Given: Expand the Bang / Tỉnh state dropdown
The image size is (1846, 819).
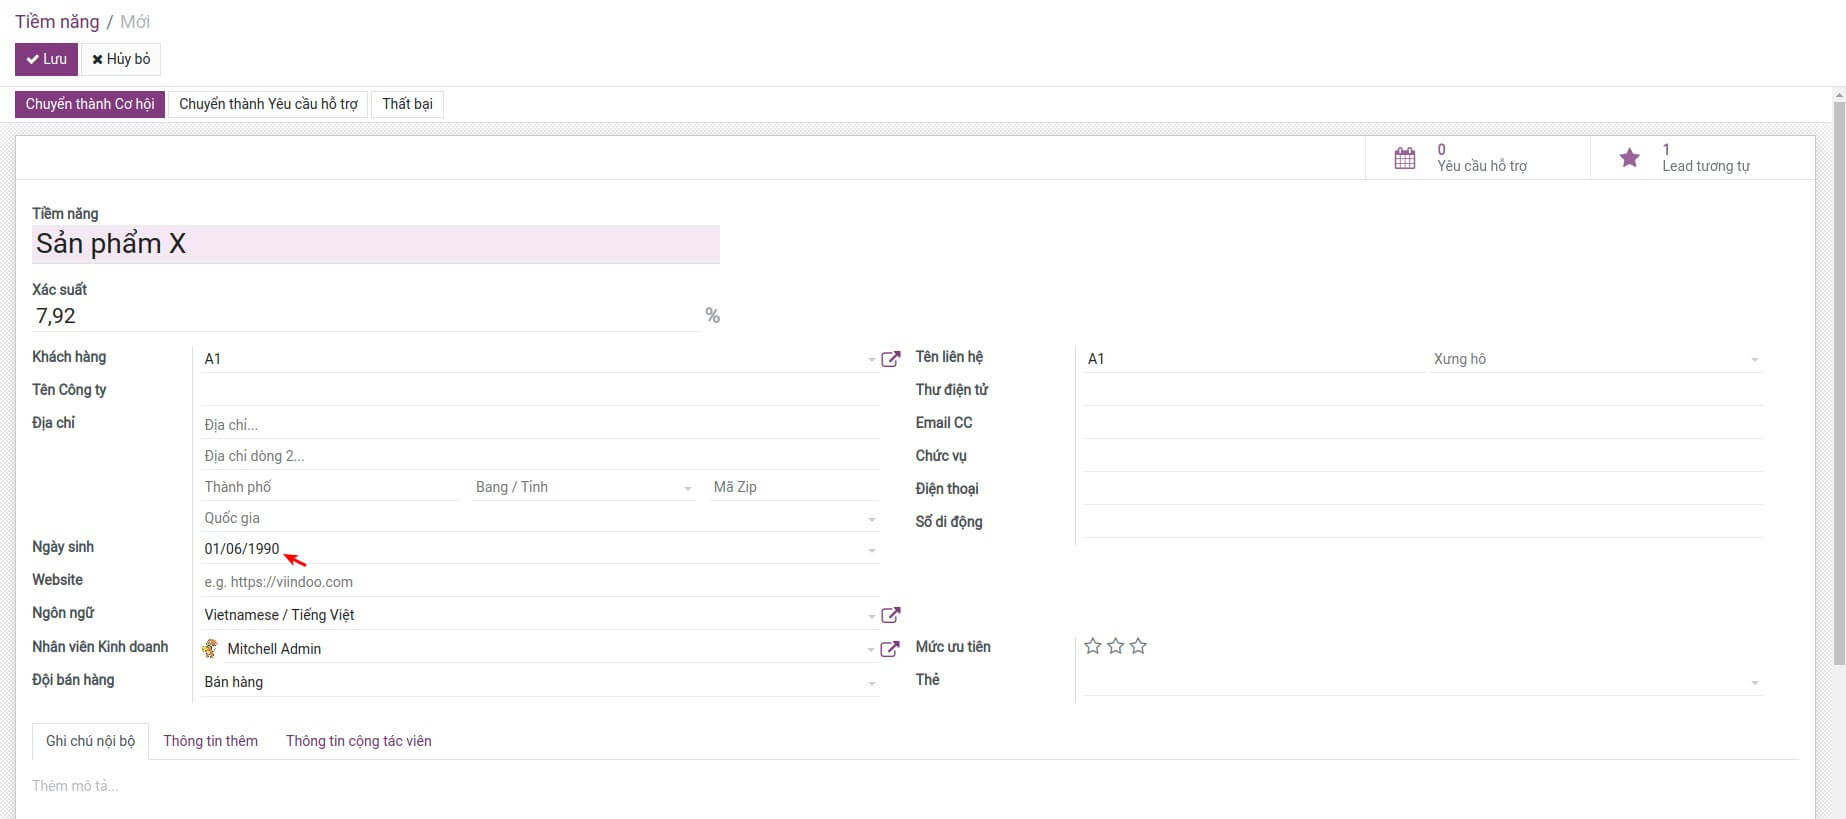Looking at the screenshot, I should [x=687, y=488].
